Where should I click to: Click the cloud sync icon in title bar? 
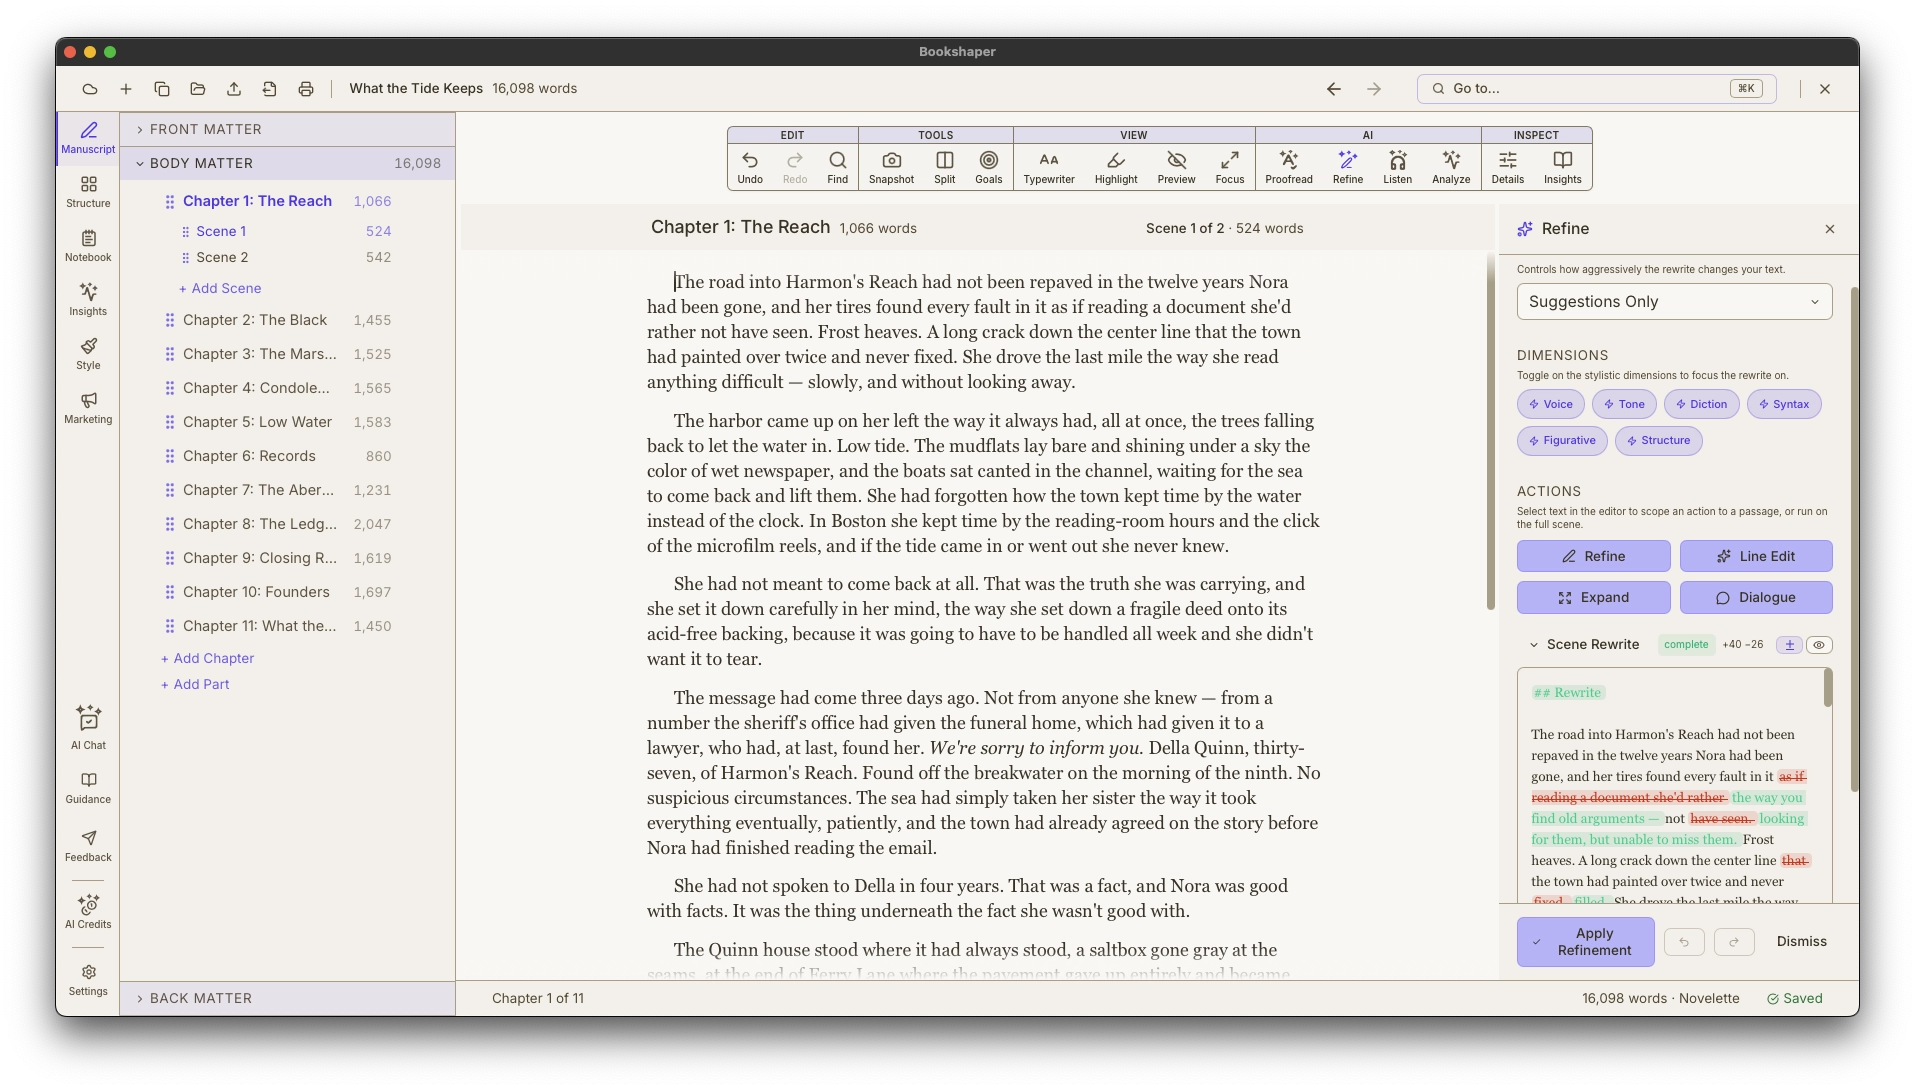point(90,89)
